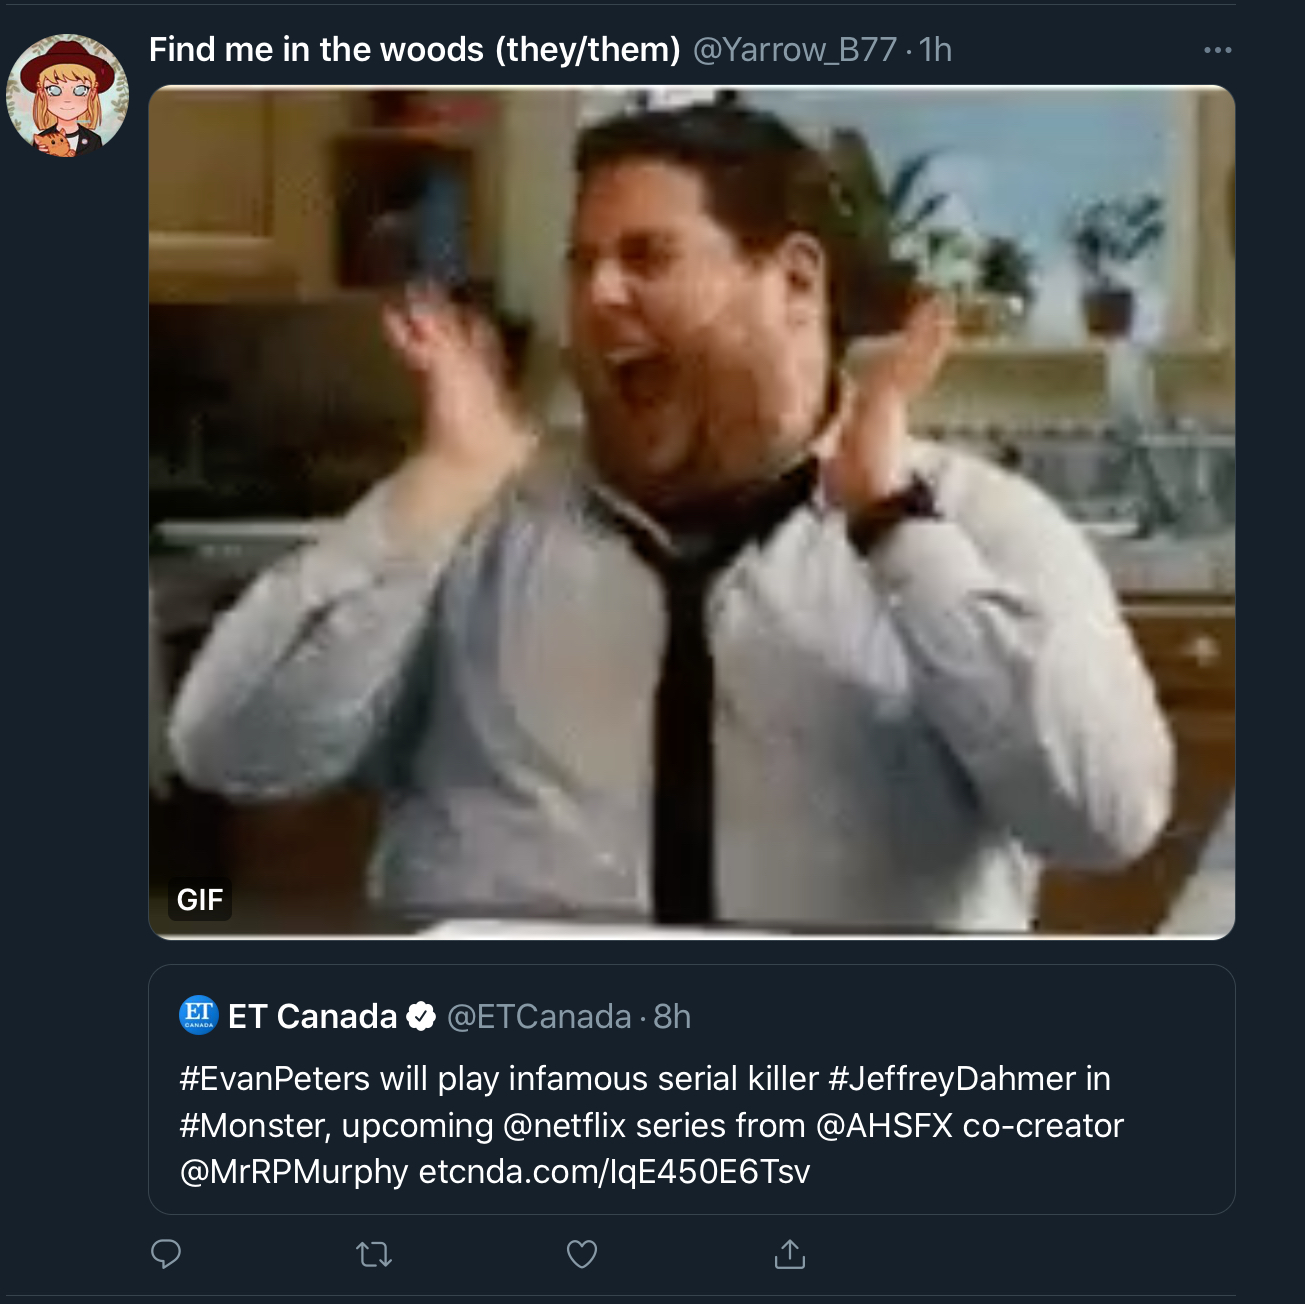The image size is (1305, 1304).
Task: Select the GIF badge label
Action: click(x=200, y=899)
